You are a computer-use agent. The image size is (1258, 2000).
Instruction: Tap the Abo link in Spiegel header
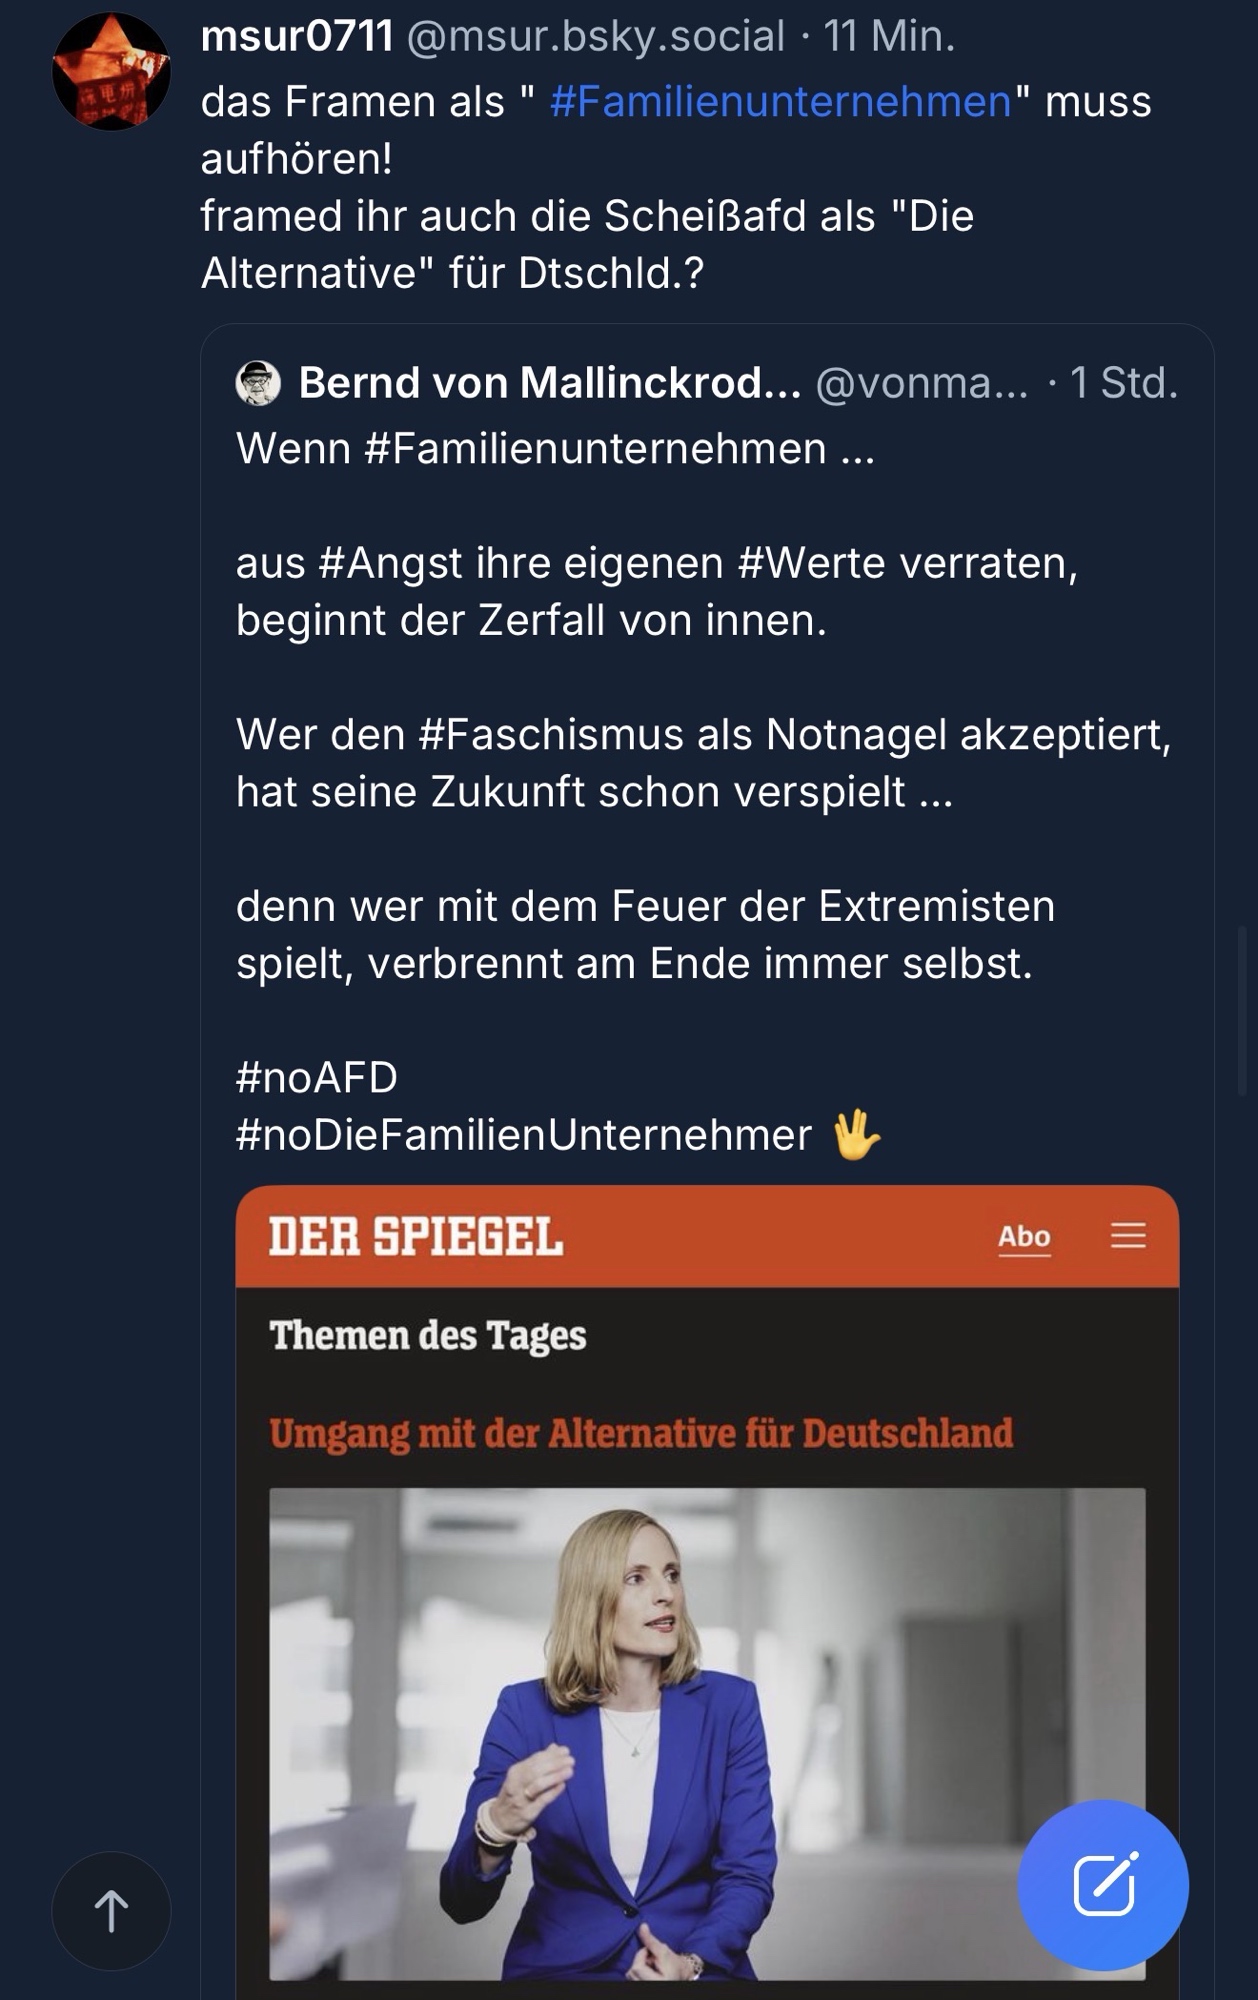coord(1024,1237)
